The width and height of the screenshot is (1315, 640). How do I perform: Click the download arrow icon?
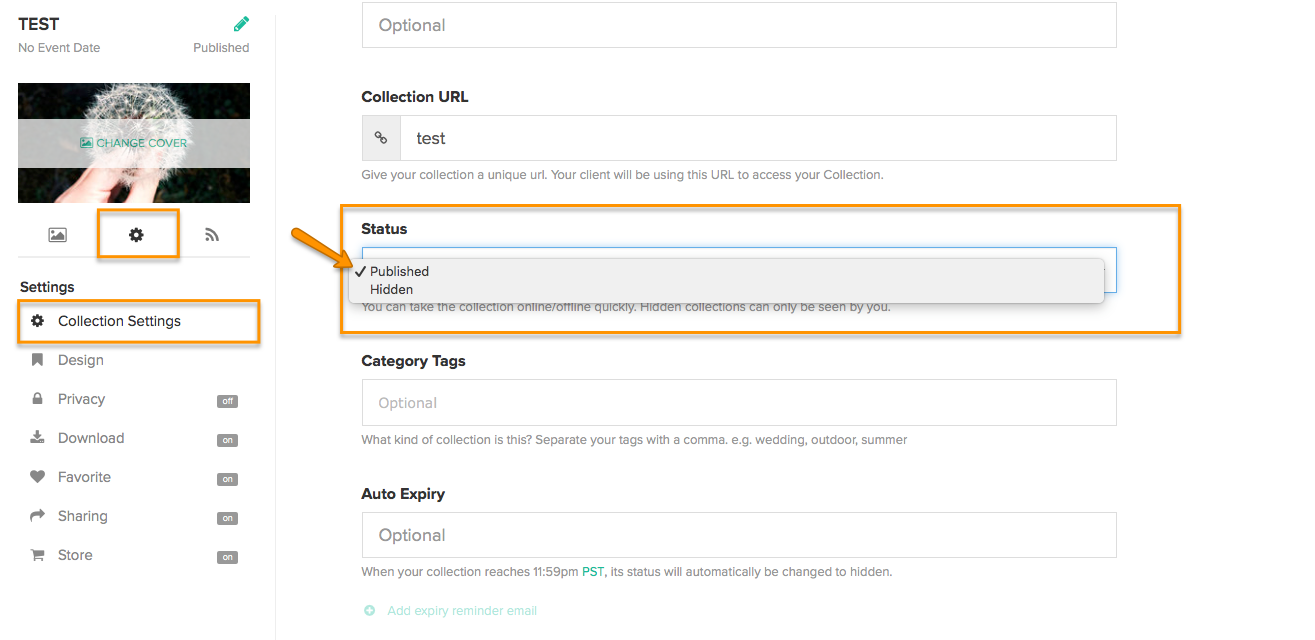[38, 438]
